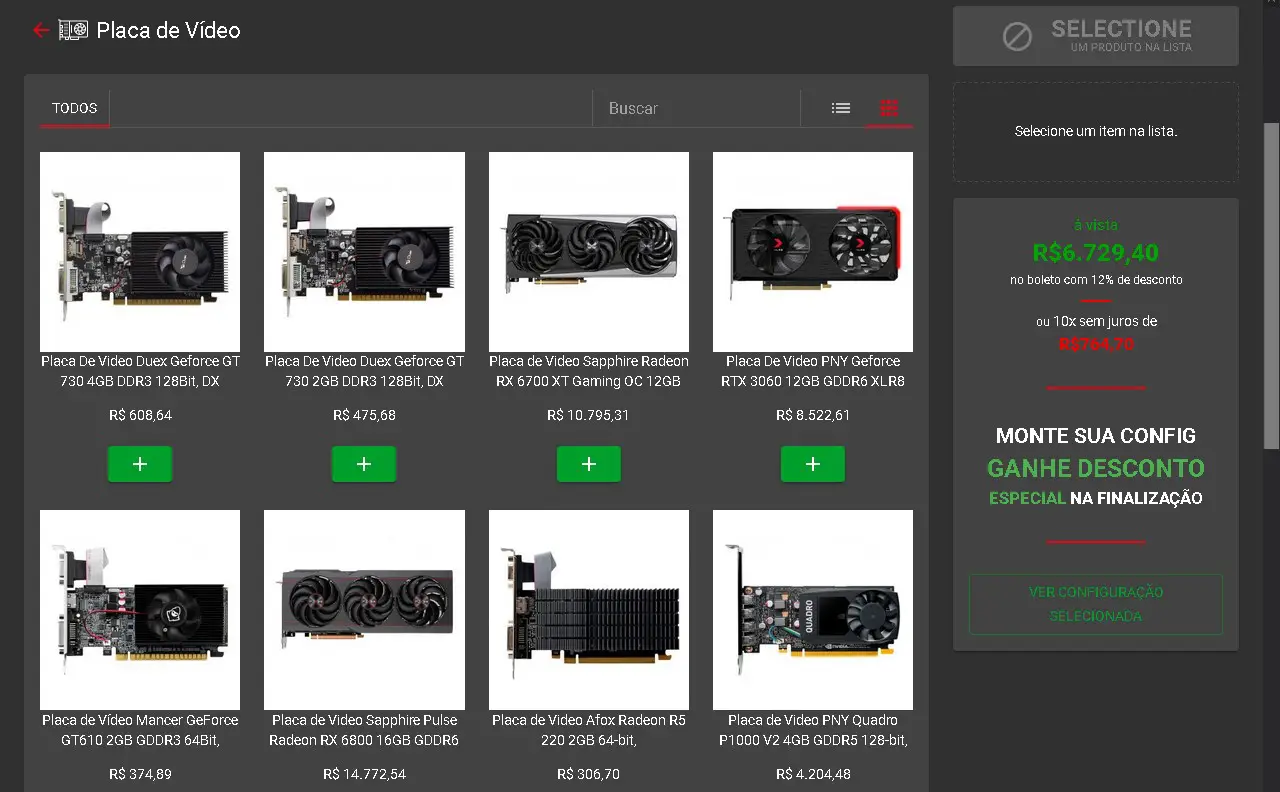Open PNY RTX 3060 XLR8 product image
This screenshot has width=1280, height=792.
[813, 252]
